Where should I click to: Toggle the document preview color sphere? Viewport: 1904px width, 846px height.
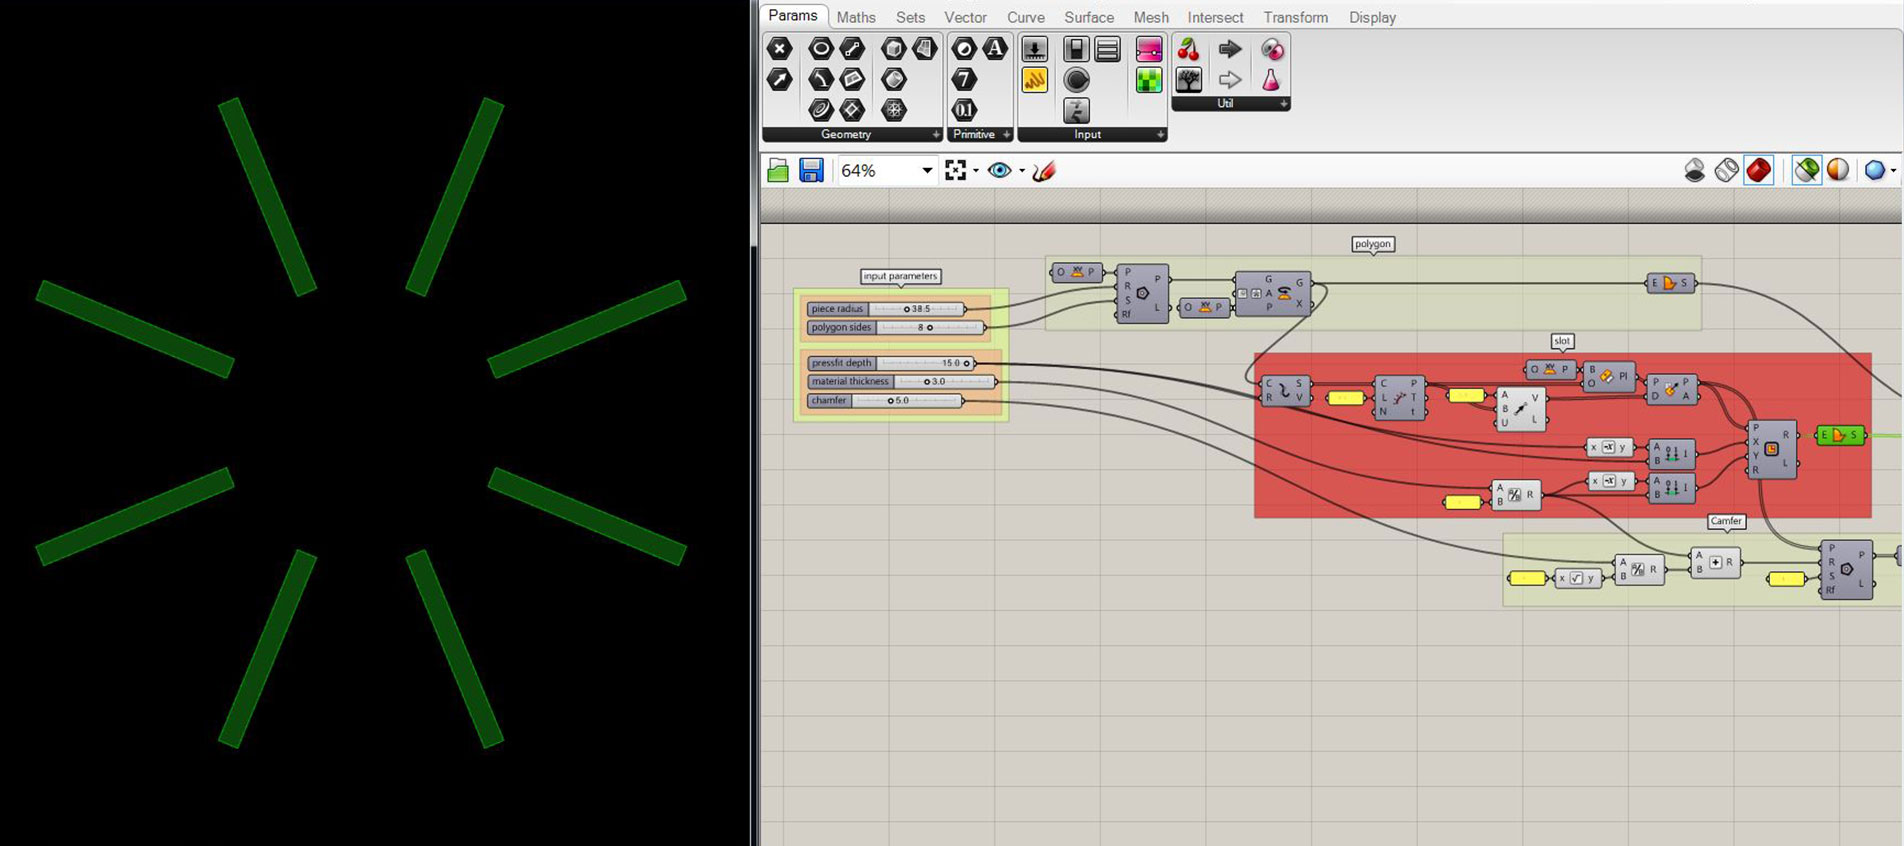[x=1838, y=171]
